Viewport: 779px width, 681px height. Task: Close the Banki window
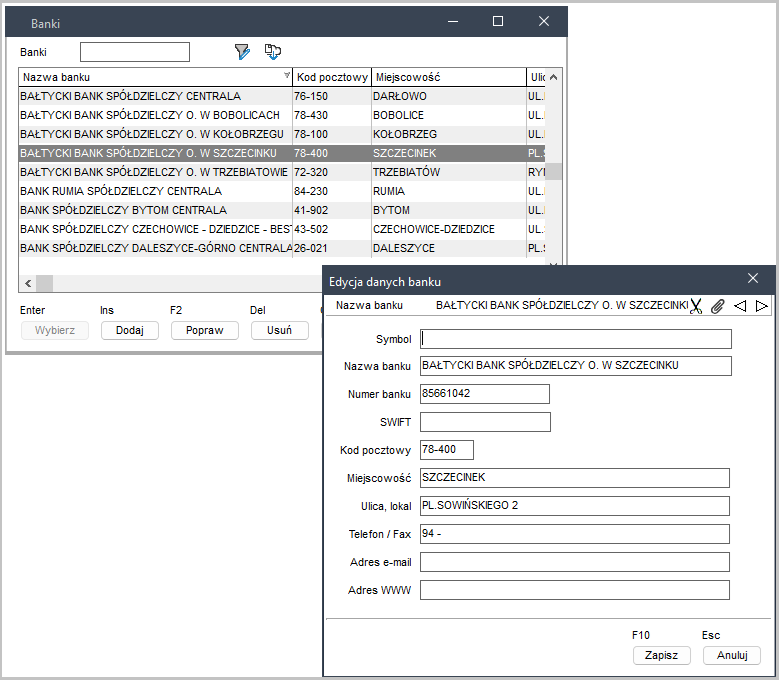pyautogui.click(x=544, y=21)
